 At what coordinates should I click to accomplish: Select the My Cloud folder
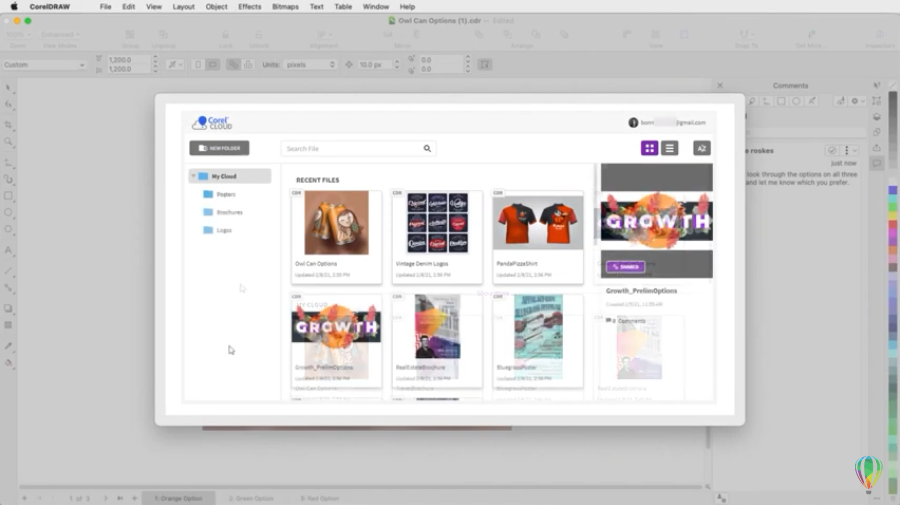(230, 176)
